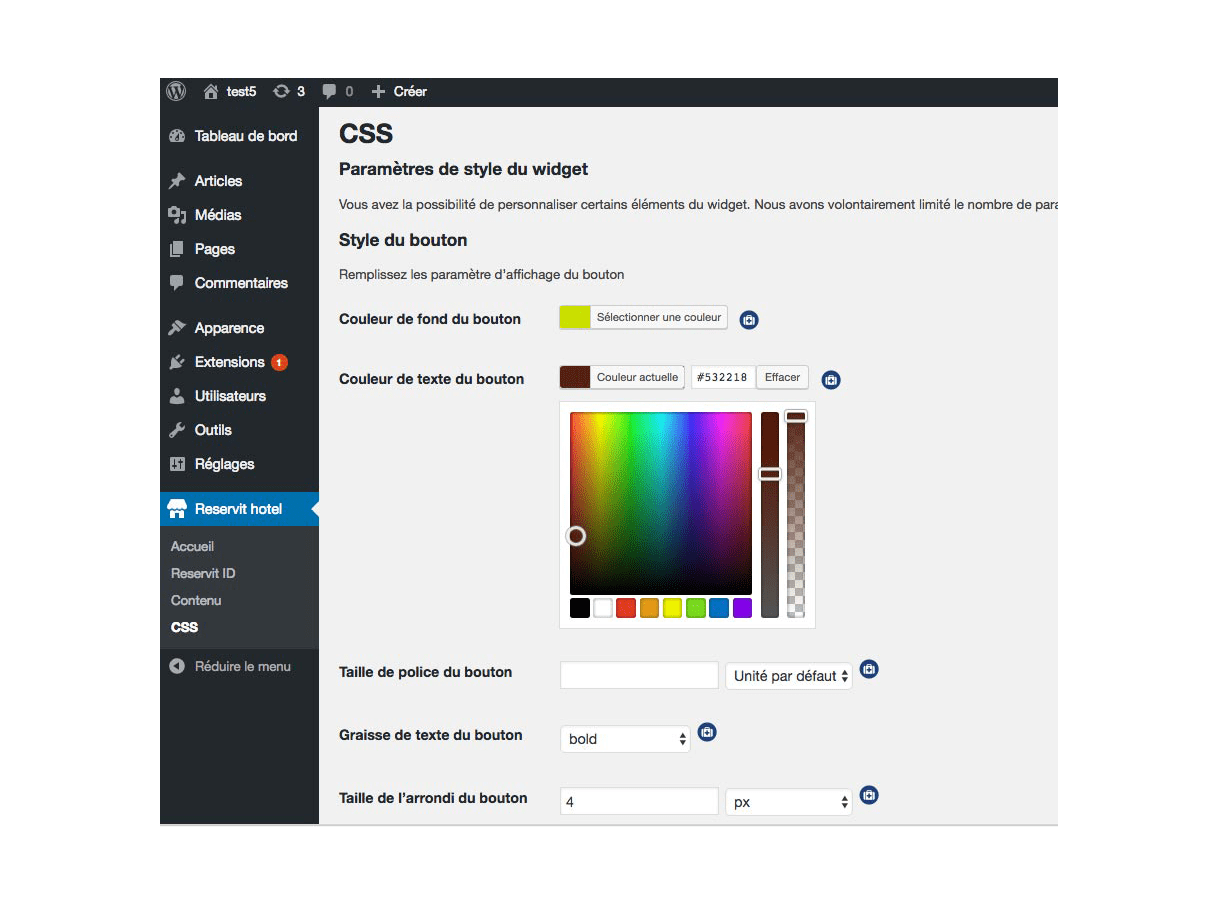This screenshot has height=904, width=1217.
Task: Click the Taille de police input field
Action: 639,675
